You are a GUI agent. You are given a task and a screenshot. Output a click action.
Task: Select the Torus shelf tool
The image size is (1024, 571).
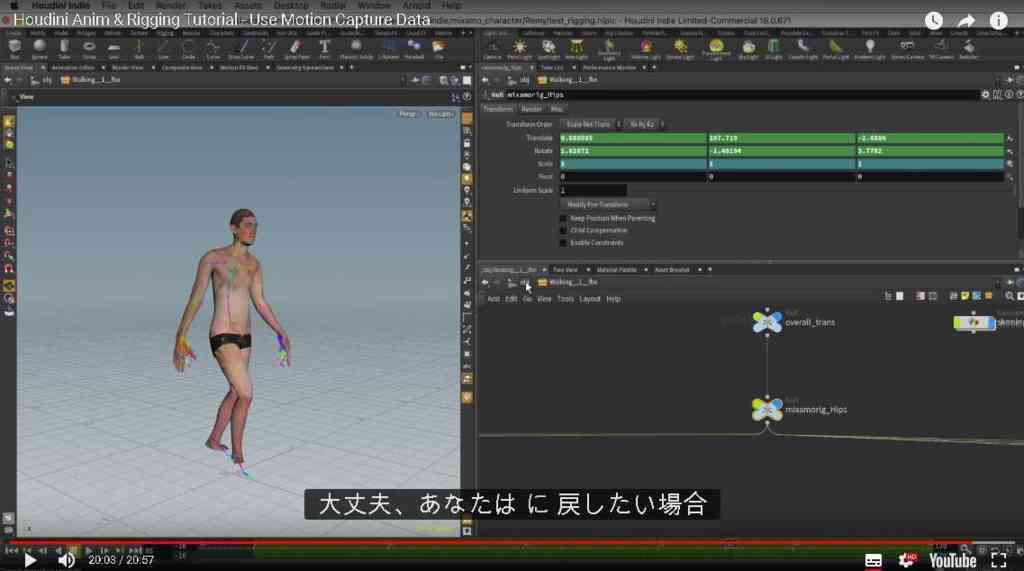pos(89,46)
